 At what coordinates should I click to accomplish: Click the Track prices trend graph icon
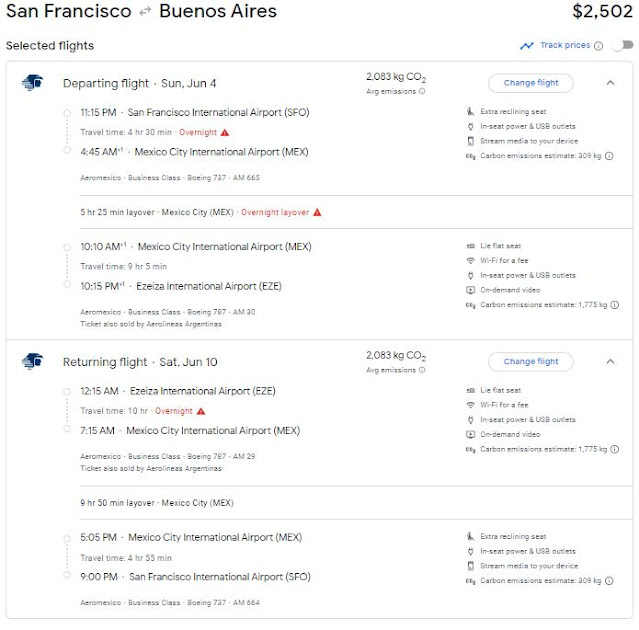526,46
